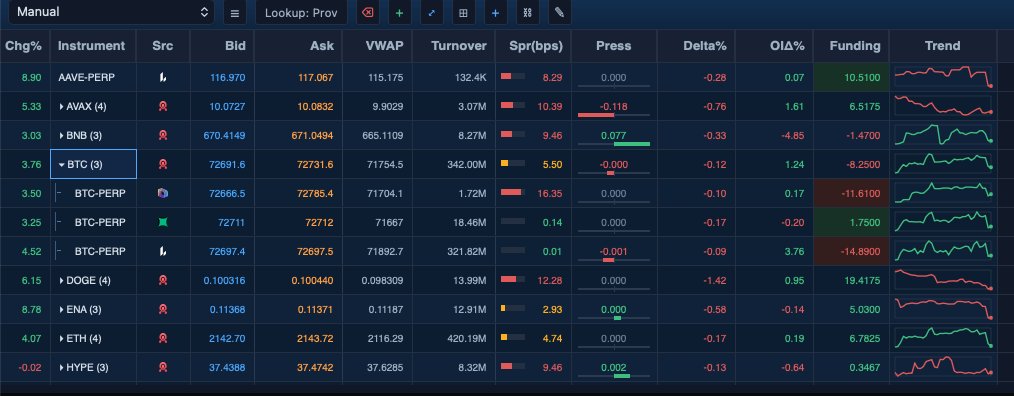The height and width of the screenshot is (396, 1014).
Task: Click the red clear/backspace icon
Action: [x=367, y=12]
